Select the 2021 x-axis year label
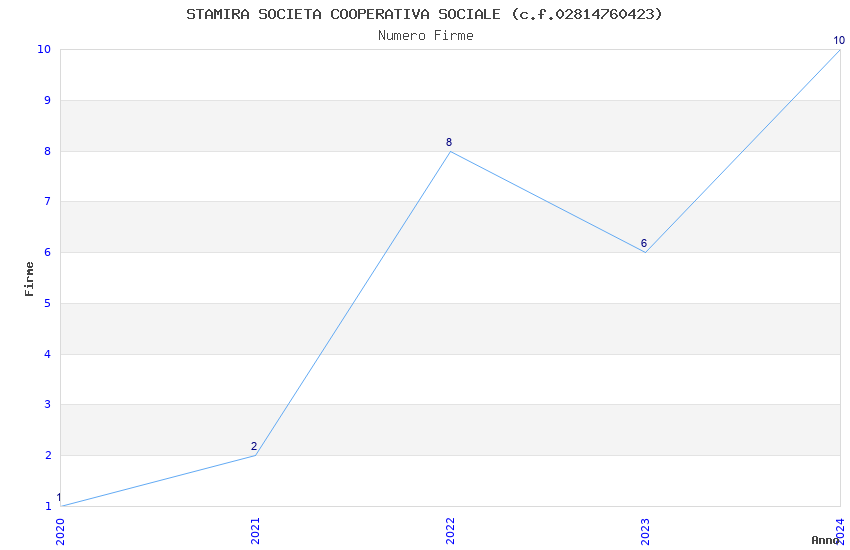 pyautogui.click(x=255, y=531)
